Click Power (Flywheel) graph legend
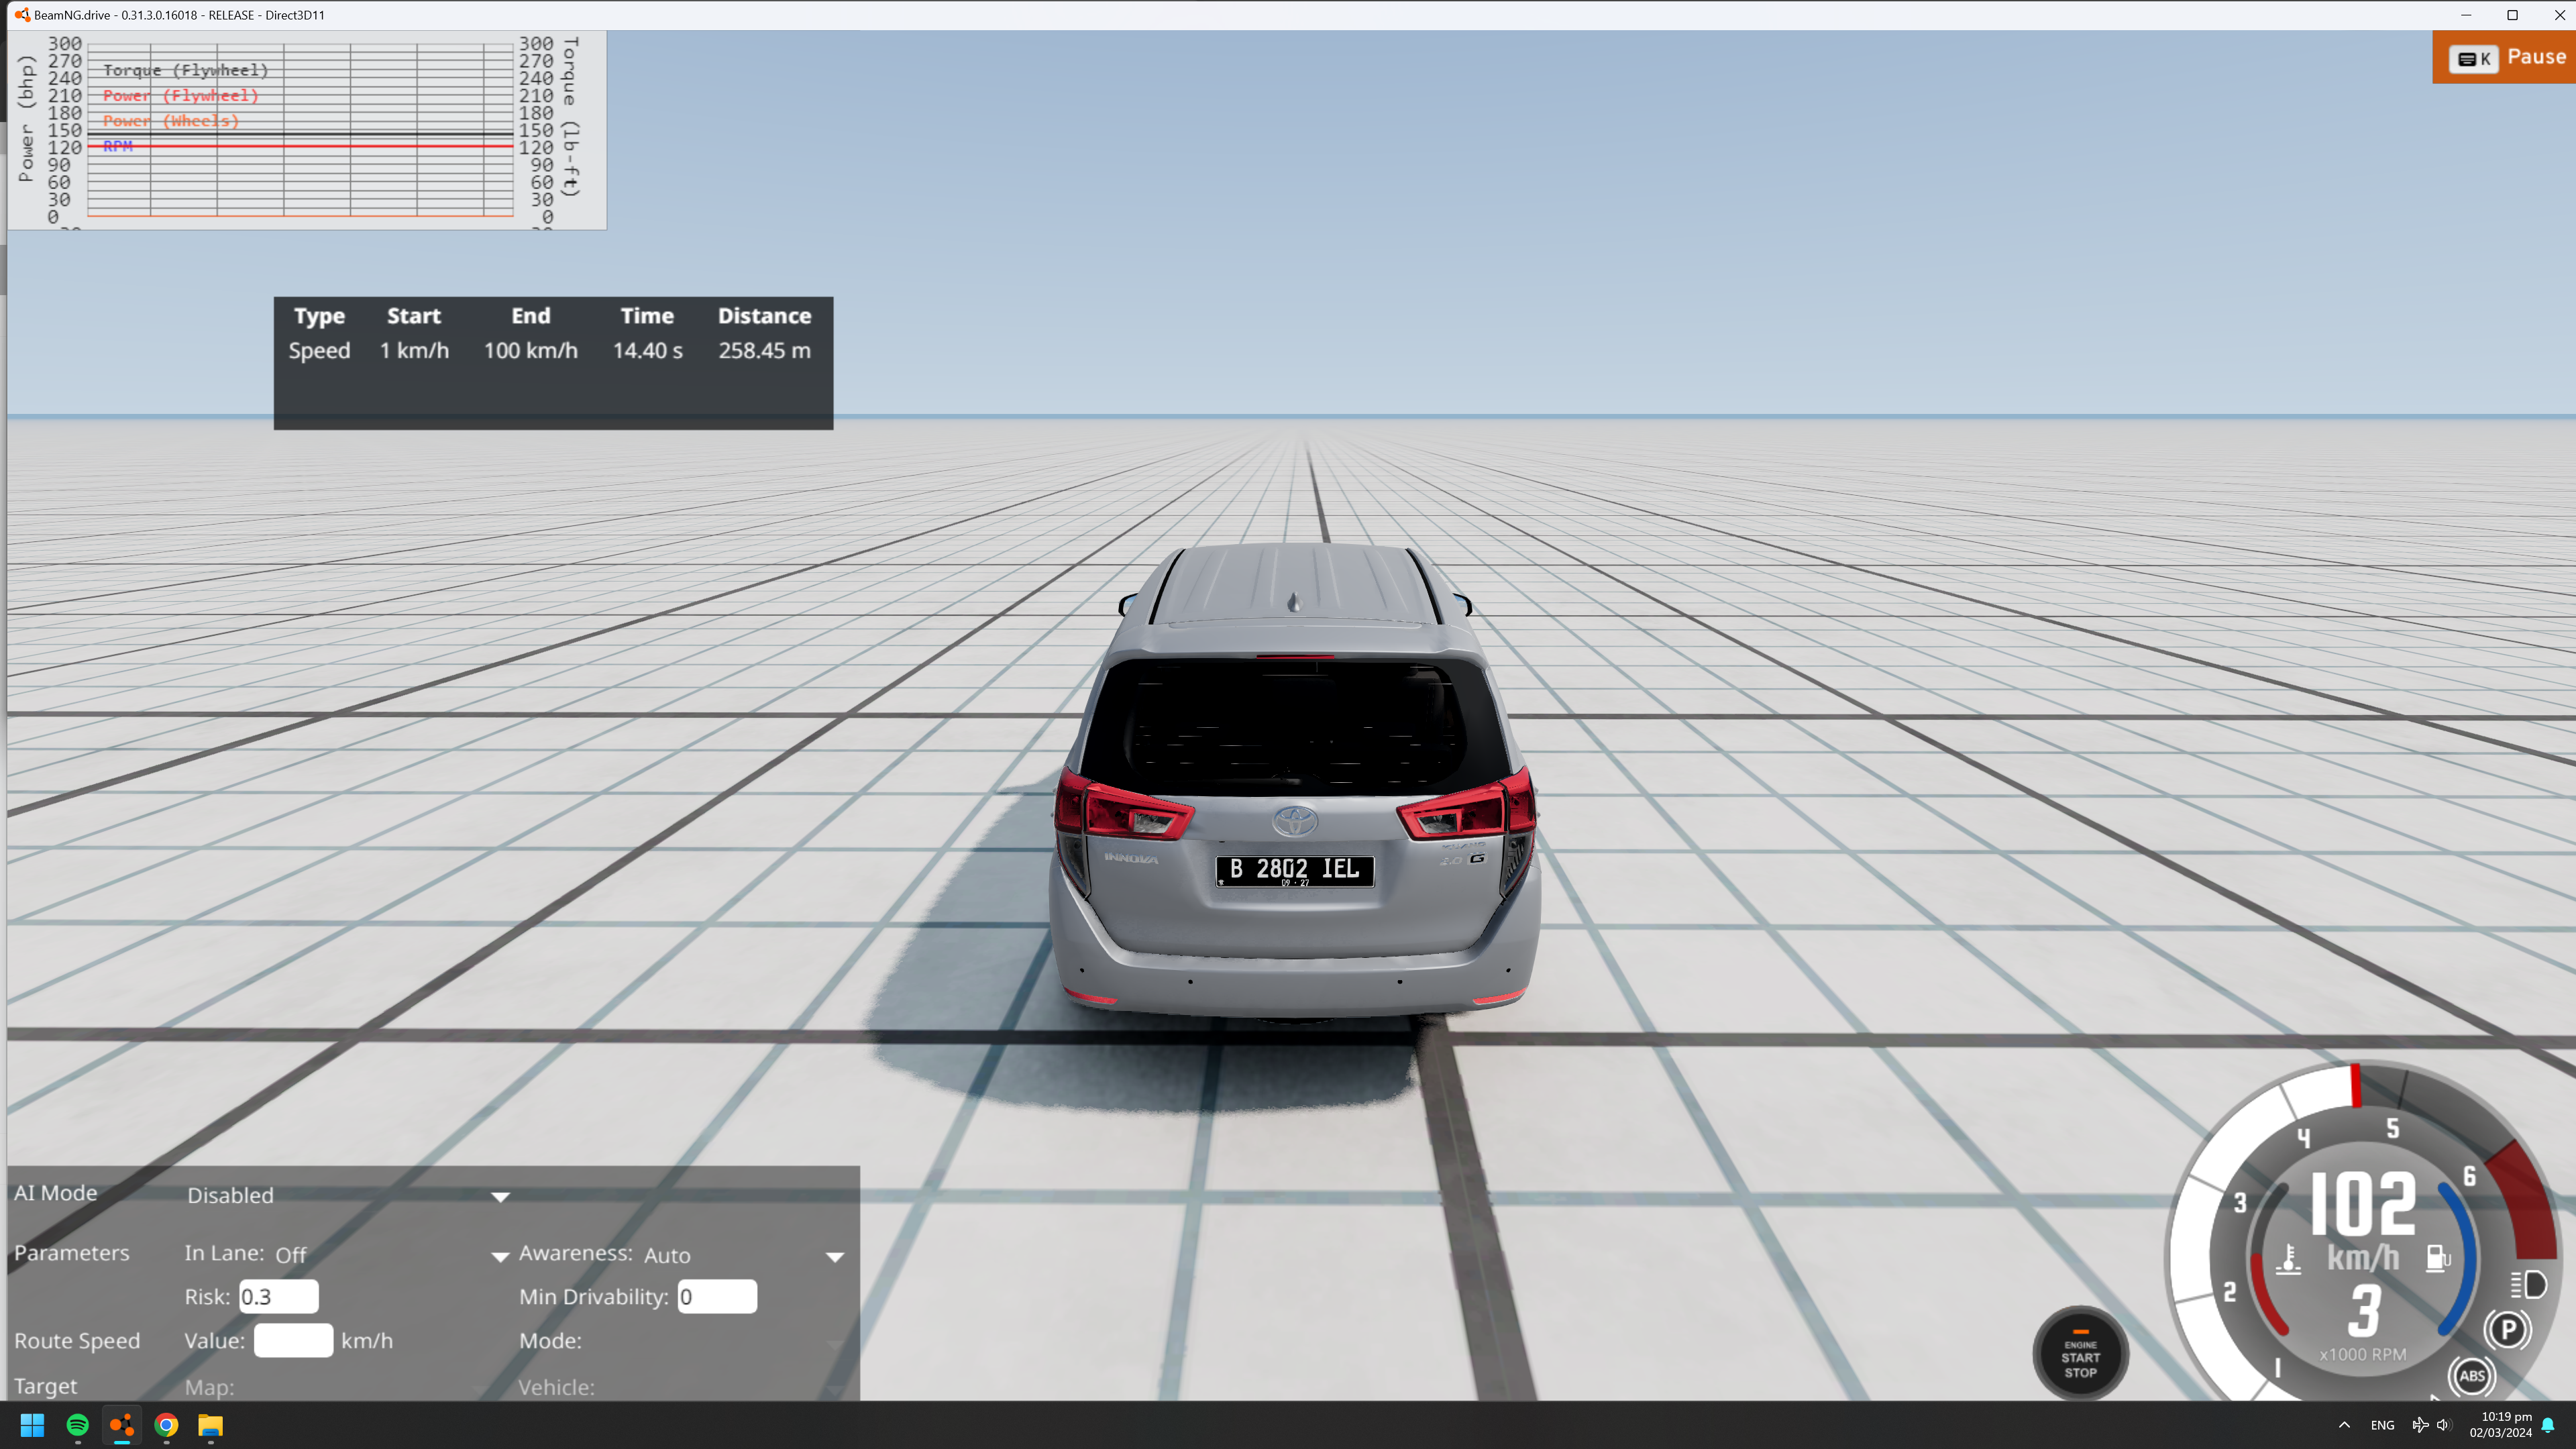This screenshot has width=2576, height=1449. 181,96
